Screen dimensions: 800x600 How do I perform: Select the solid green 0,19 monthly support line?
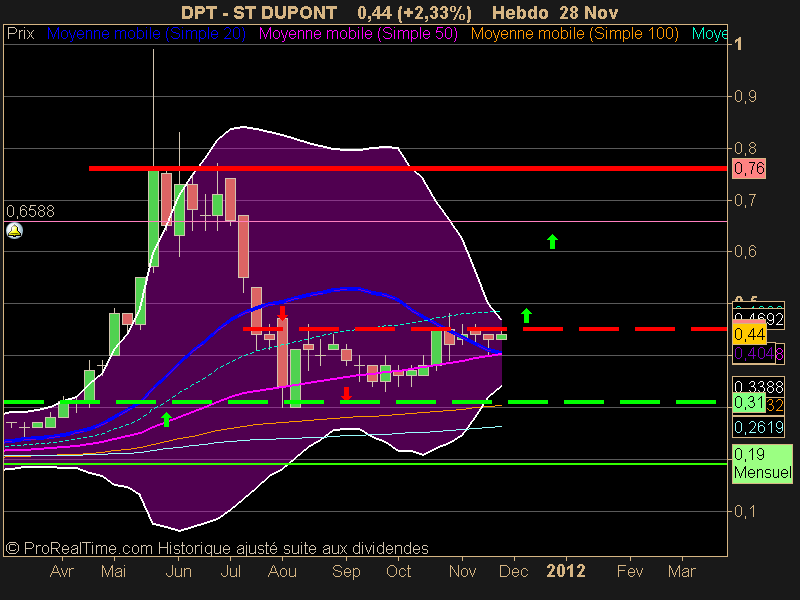pyautogui.click(x=365, y=463)
